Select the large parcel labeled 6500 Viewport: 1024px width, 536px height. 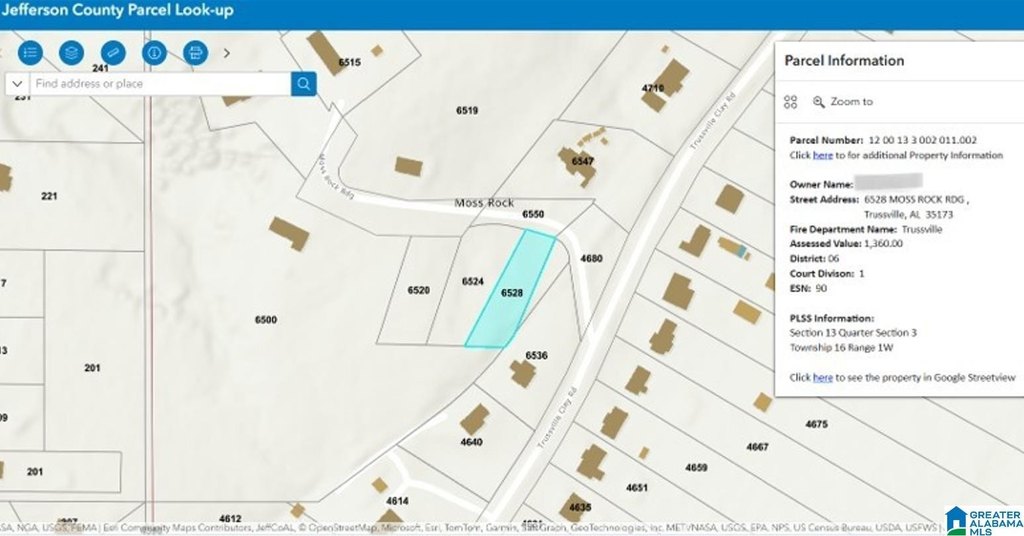point(266,319)
